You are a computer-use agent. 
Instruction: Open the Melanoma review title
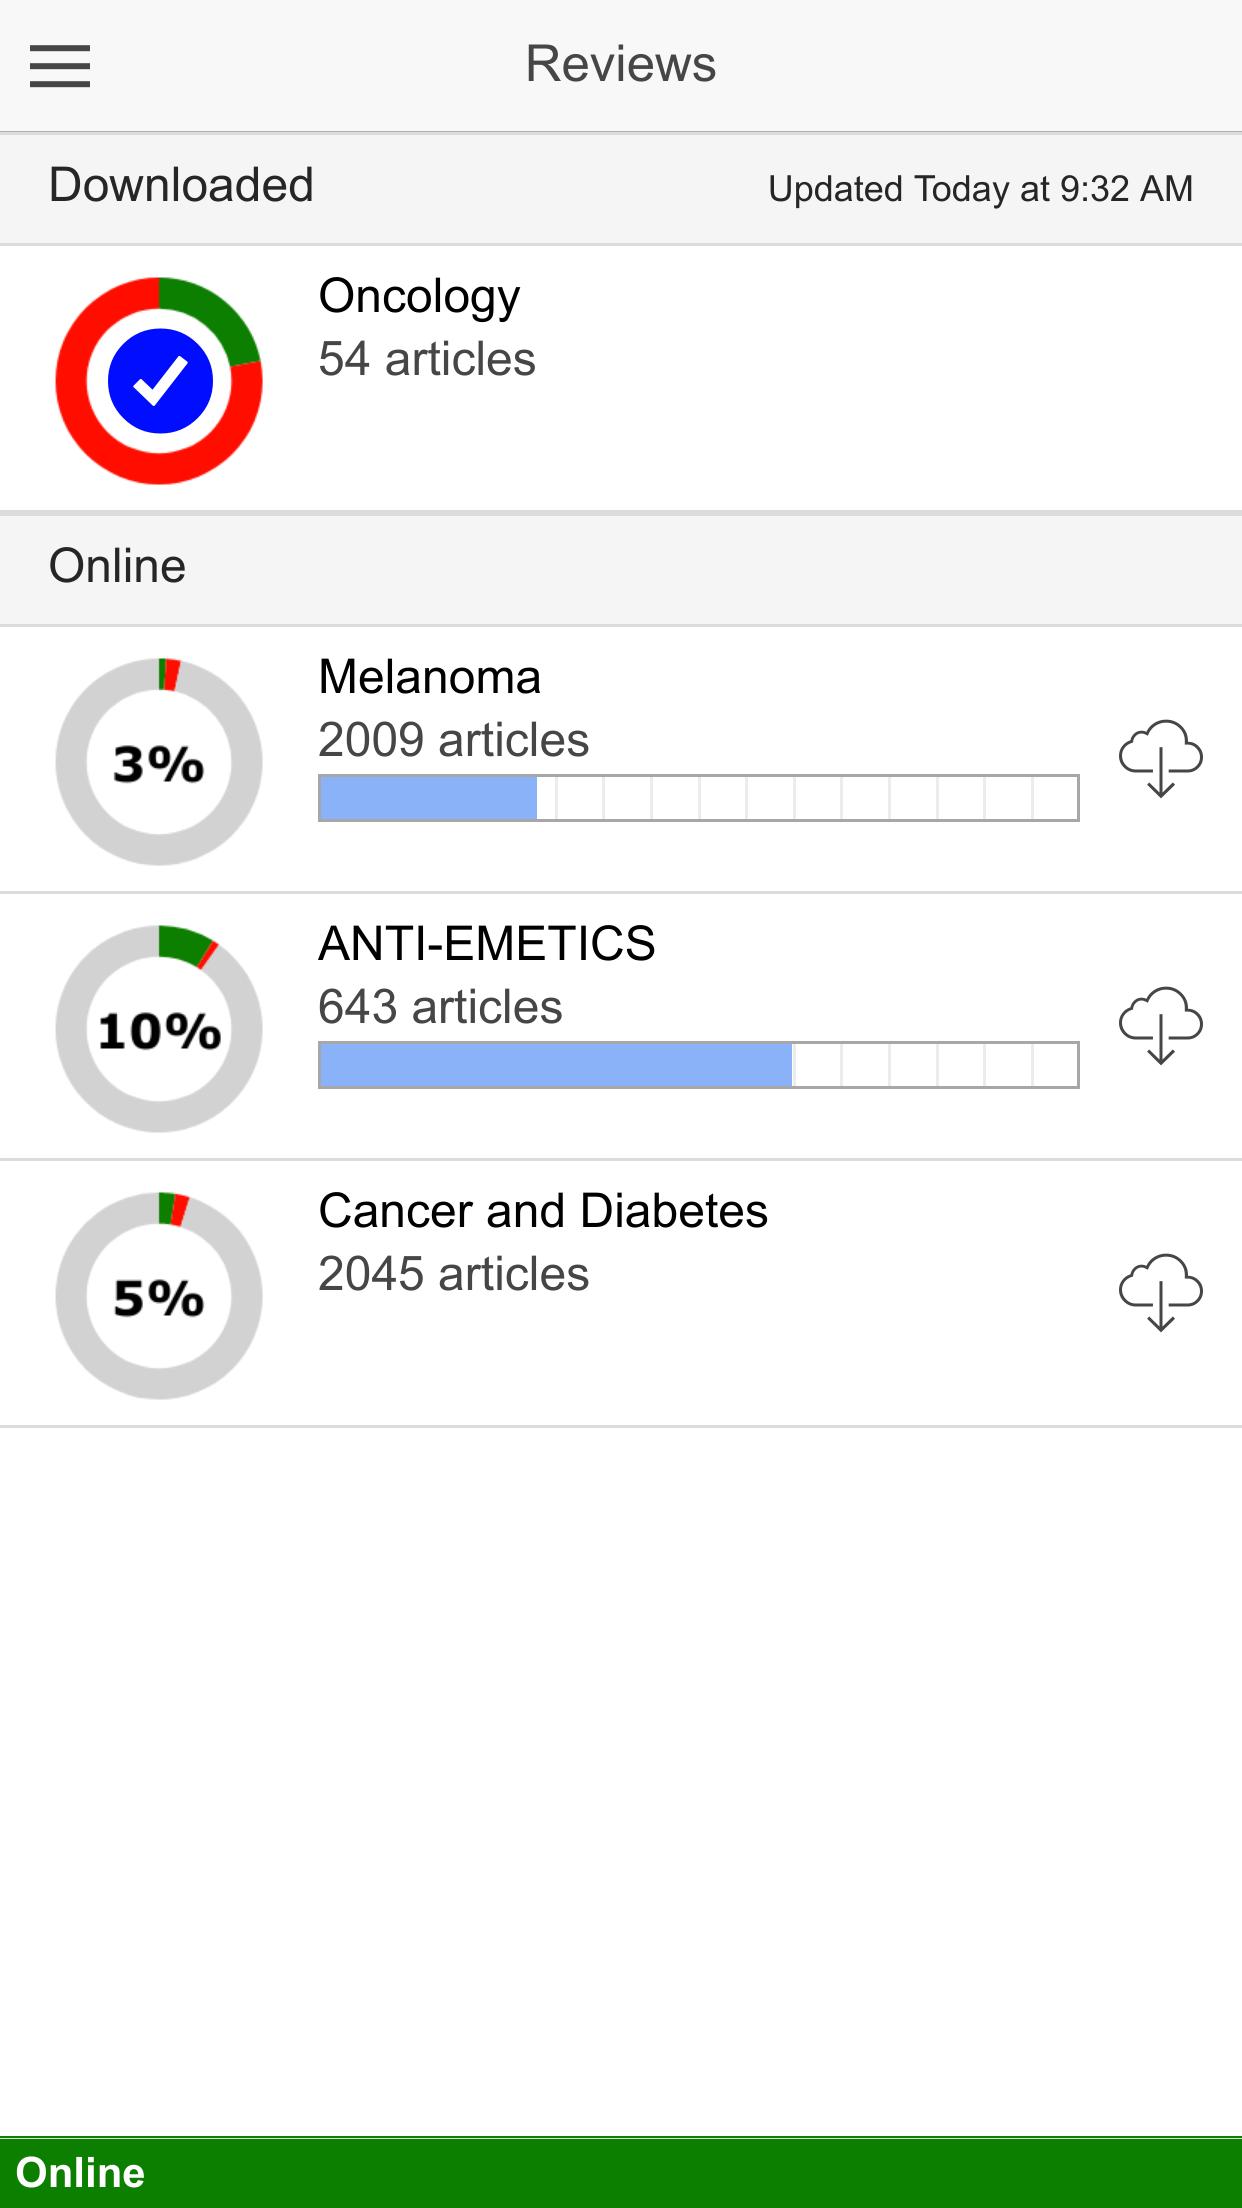(x=429, y=677)
